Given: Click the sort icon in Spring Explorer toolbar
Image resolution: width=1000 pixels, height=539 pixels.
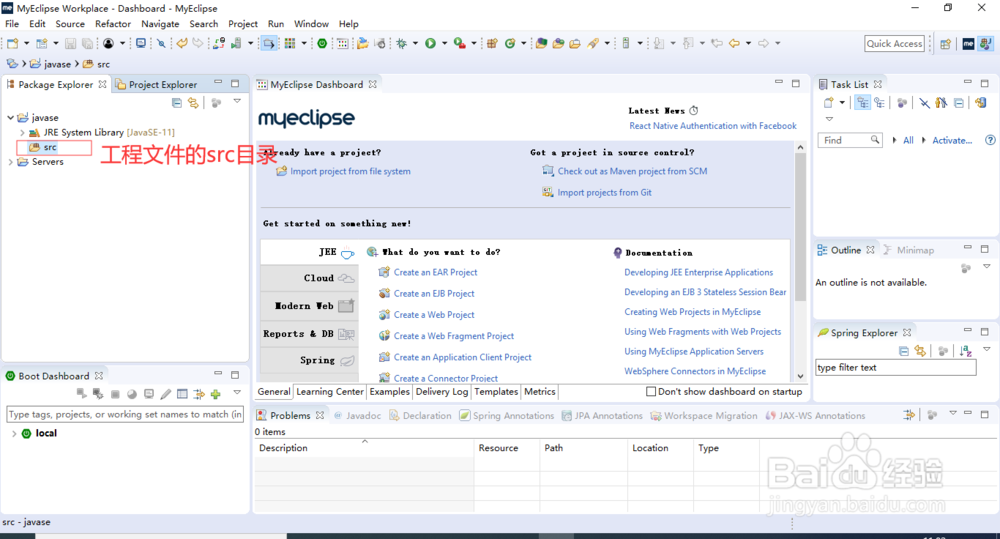Looking at the screenshot, I should tap(966, 351).
